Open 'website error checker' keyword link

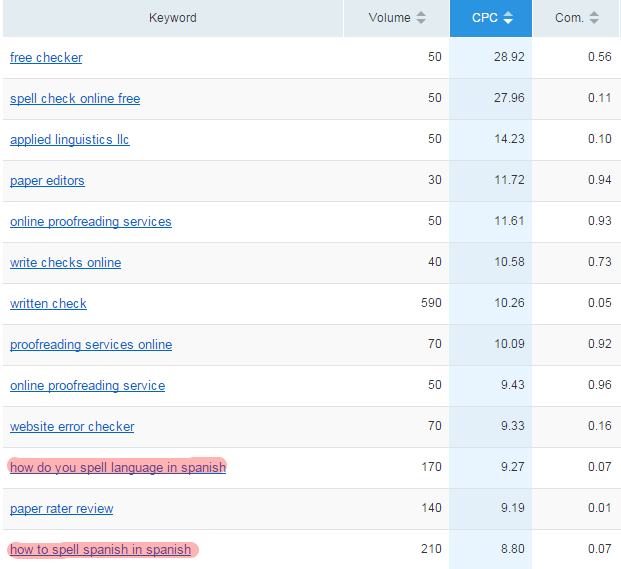tap(72, 427)
